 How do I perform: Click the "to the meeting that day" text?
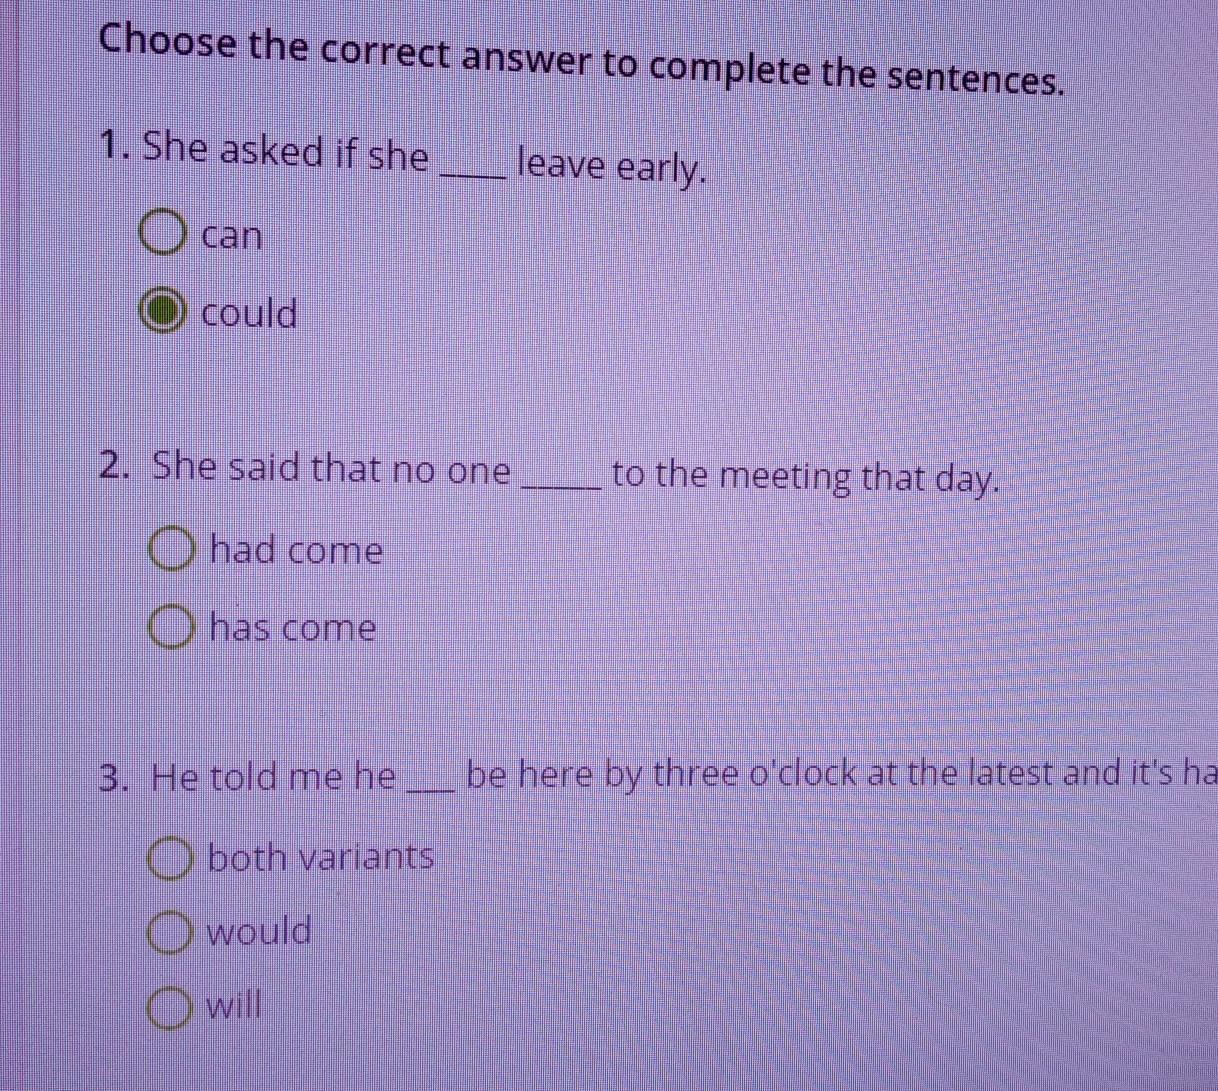tap(805, 477)
